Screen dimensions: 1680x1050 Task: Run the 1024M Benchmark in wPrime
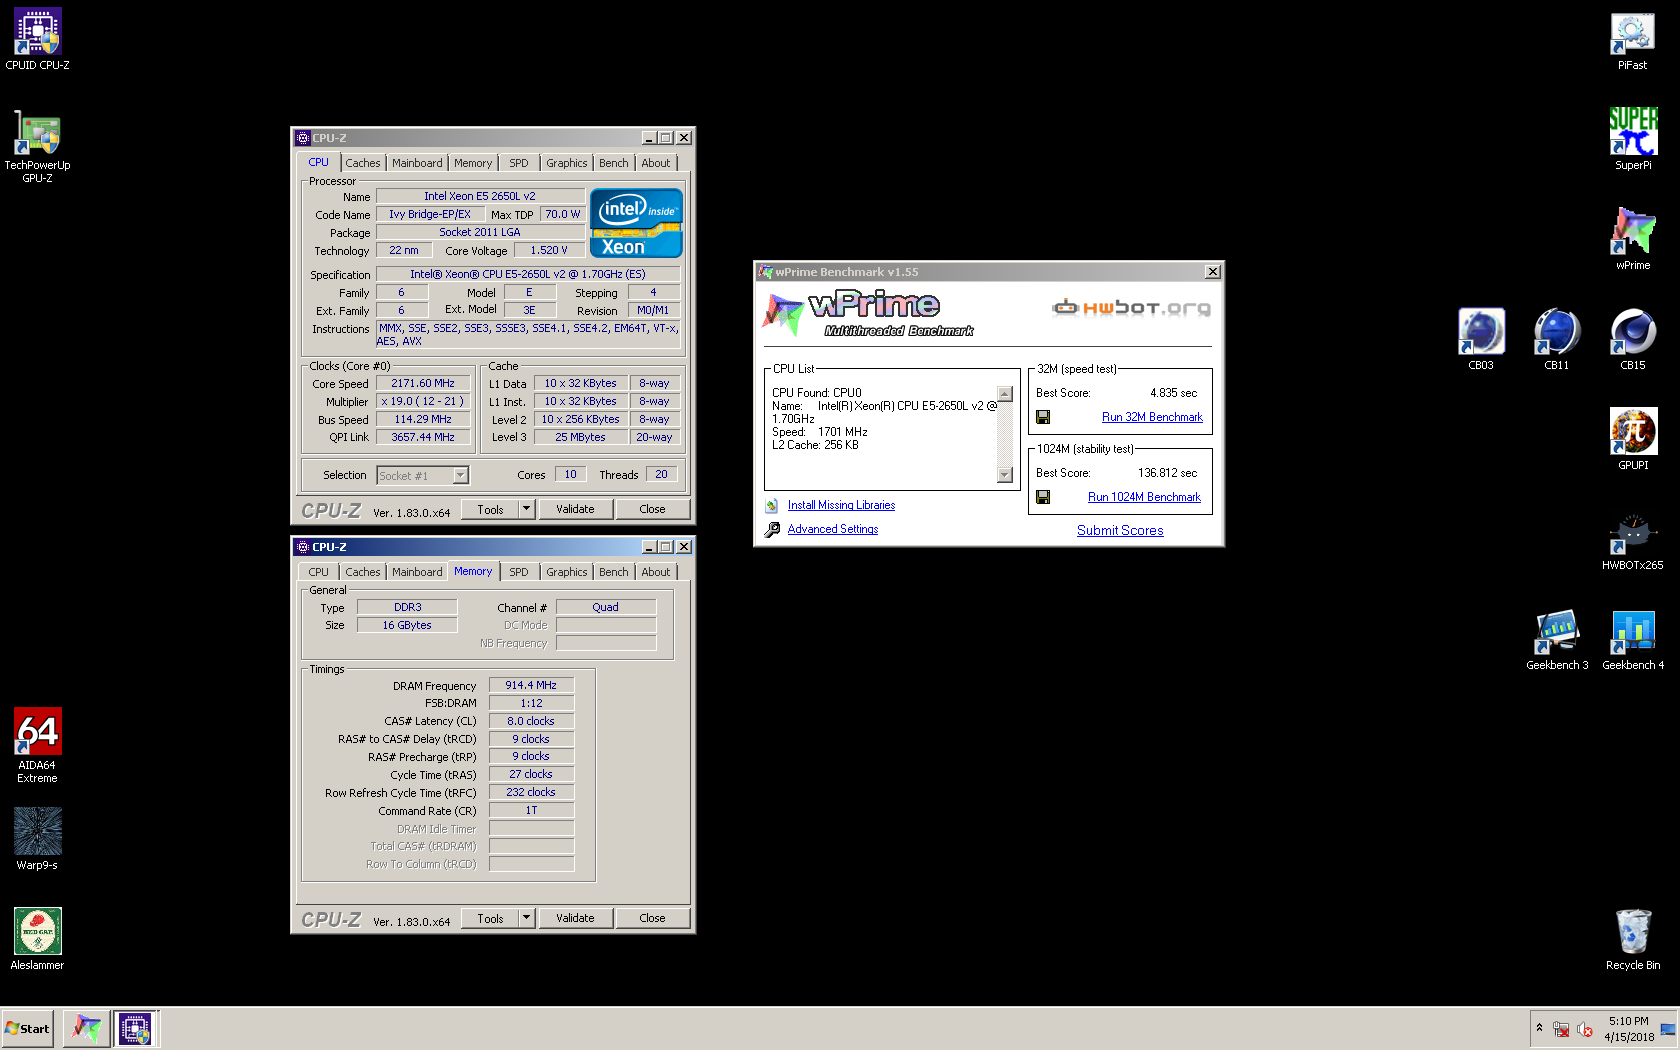point(1144,497)
